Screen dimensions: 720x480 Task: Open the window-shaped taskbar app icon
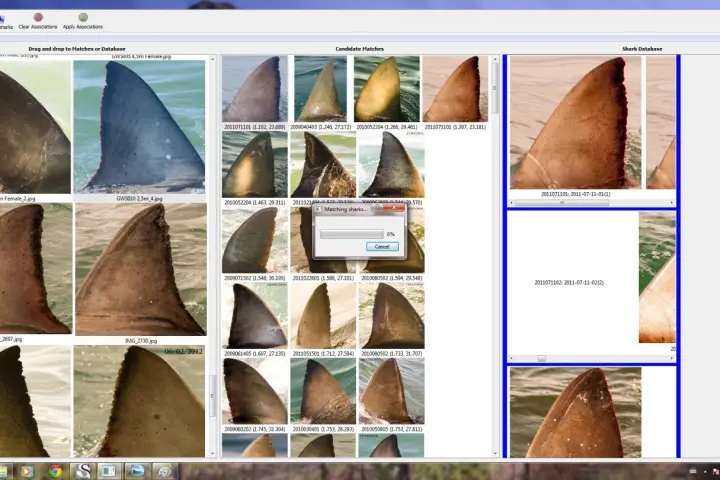click(109, 471)
